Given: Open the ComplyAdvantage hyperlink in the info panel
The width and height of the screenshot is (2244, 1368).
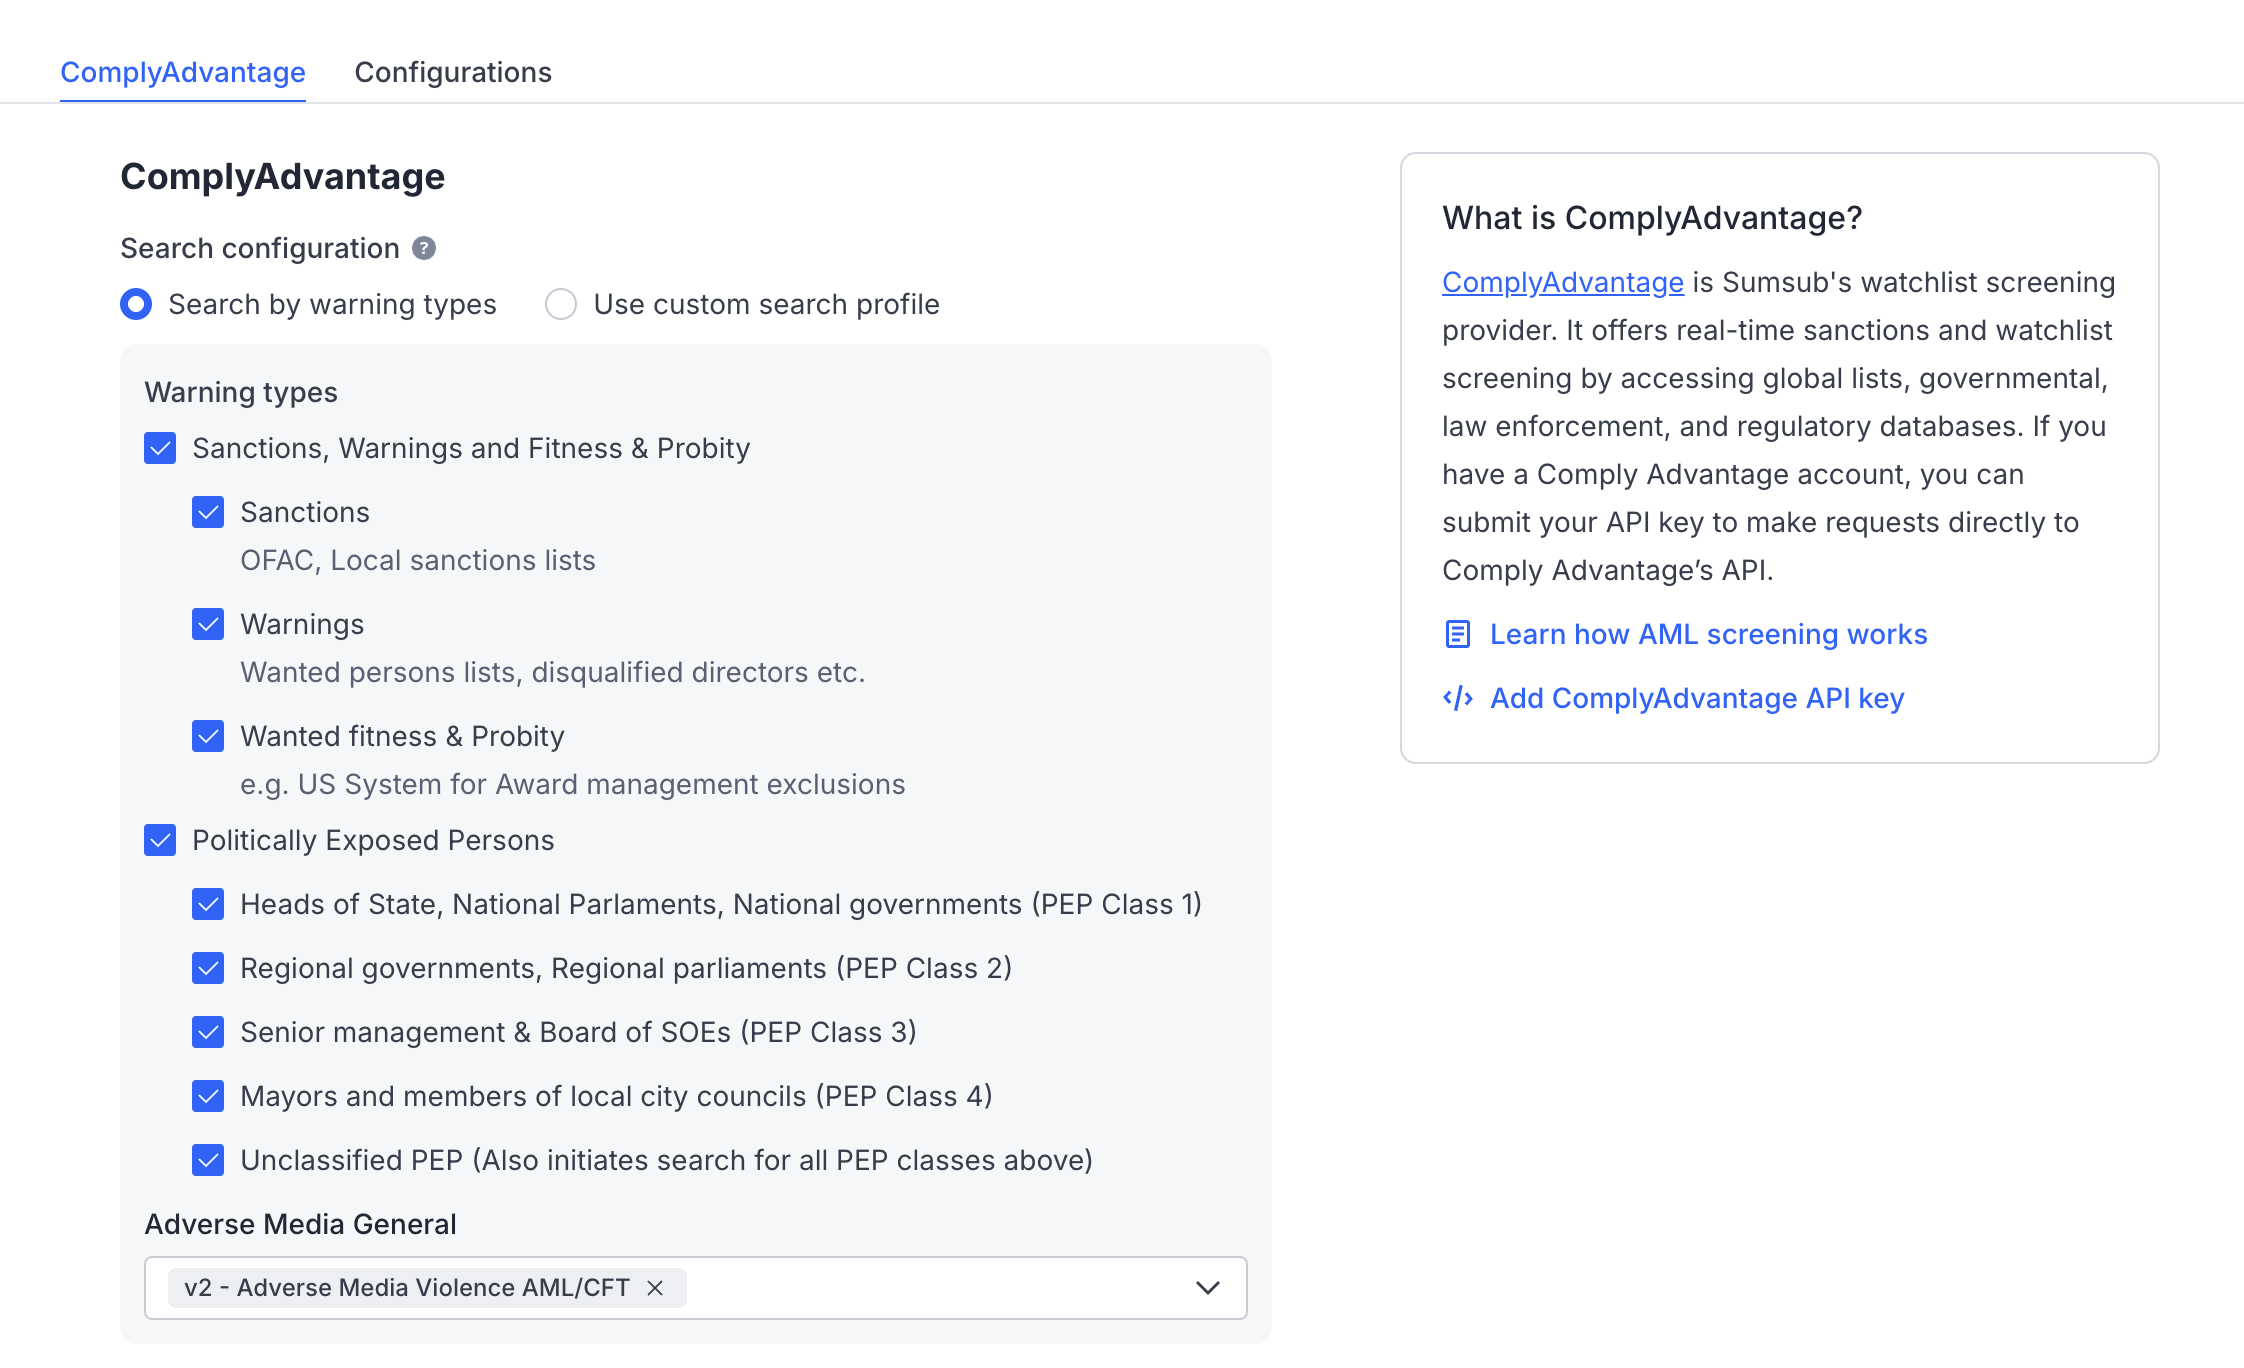Looking at the screenshot, I should pos(1562,282).
